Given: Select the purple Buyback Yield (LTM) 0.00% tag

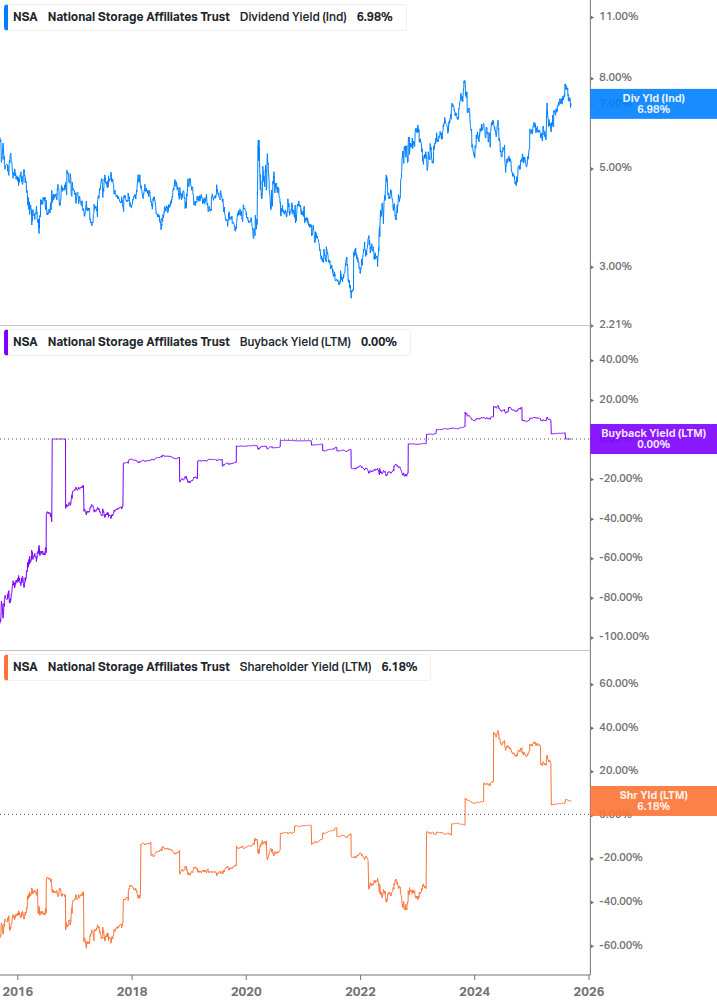Looking at the screenshot, I should [654, 439].
